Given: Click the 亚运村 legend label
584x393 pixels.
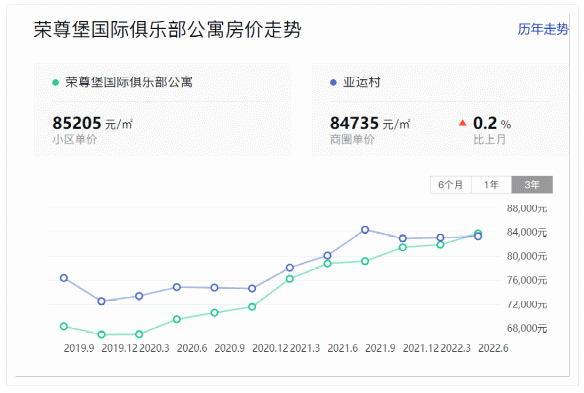Looking at the screenshot, I should tap(362, 82).
